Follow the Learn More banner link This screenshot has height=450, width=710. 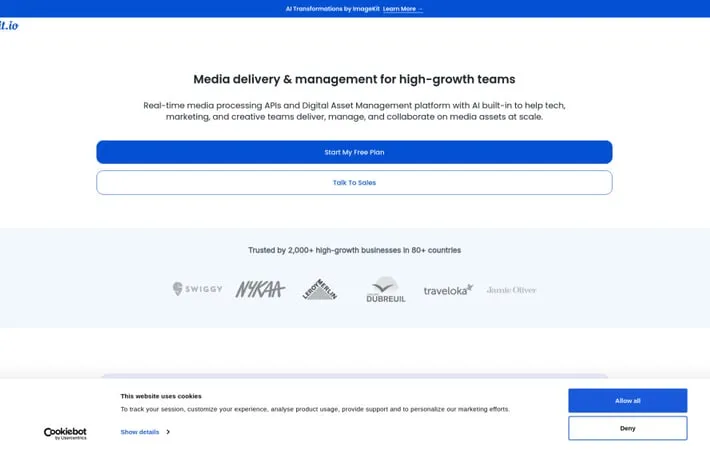403,9
